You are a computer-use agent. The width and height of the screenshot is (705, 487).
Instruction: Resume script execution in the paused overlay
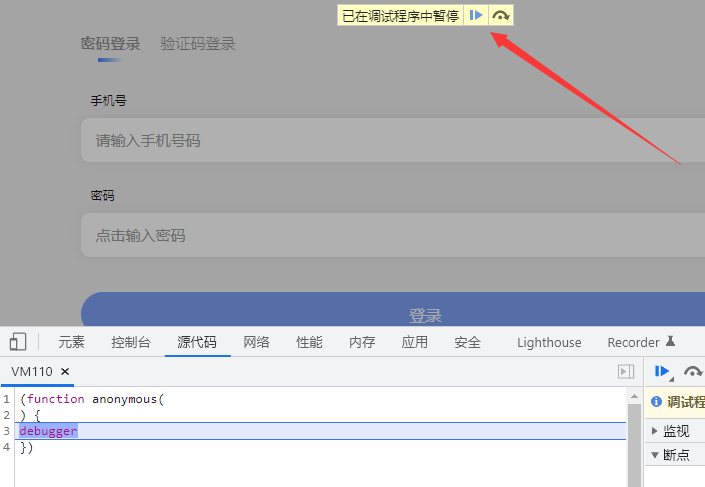click(x=476, y=16)
